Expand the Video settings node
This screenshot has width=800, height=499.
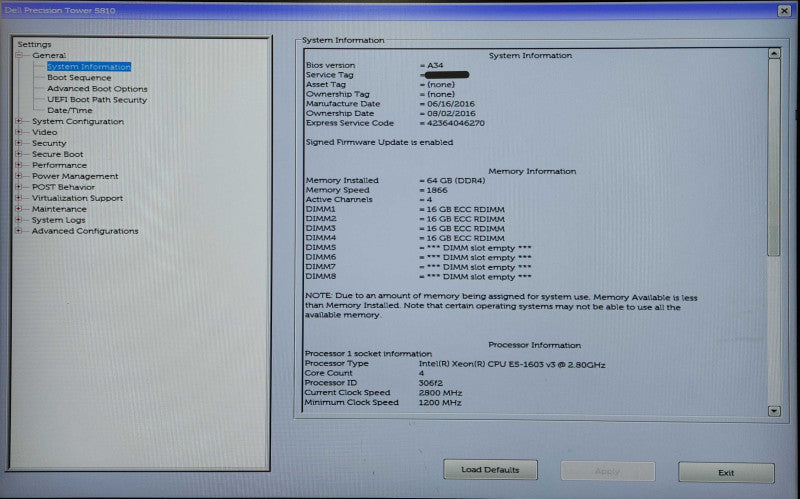coord(19,132)
